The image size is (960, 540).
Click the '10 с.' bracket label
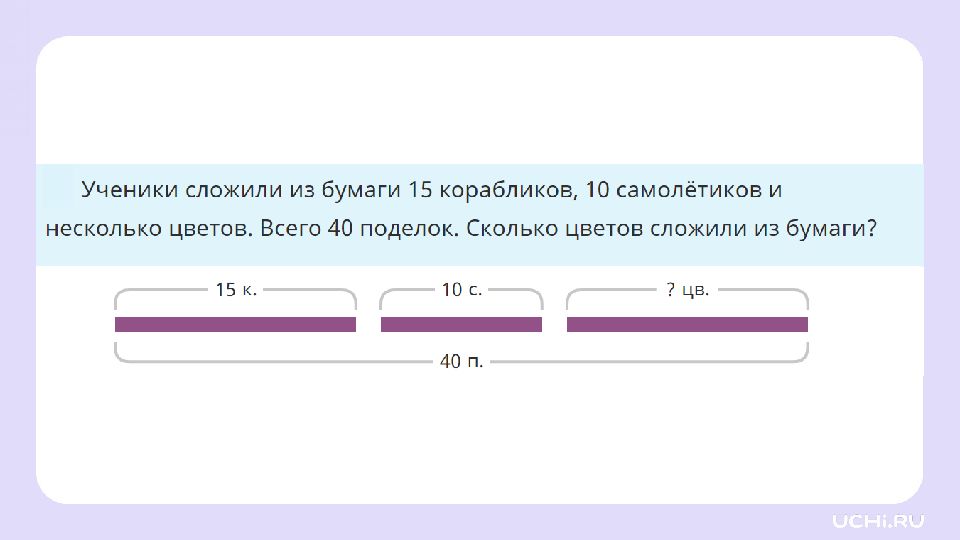tap(462, 290)
